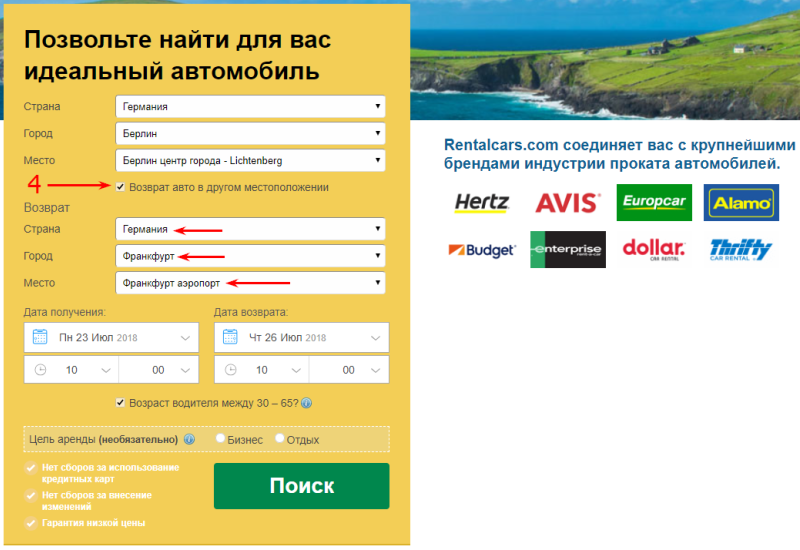This screenshot has height=550, width=800.
Task: Click the coastal landscape banner image
Action: pos(605,60)
